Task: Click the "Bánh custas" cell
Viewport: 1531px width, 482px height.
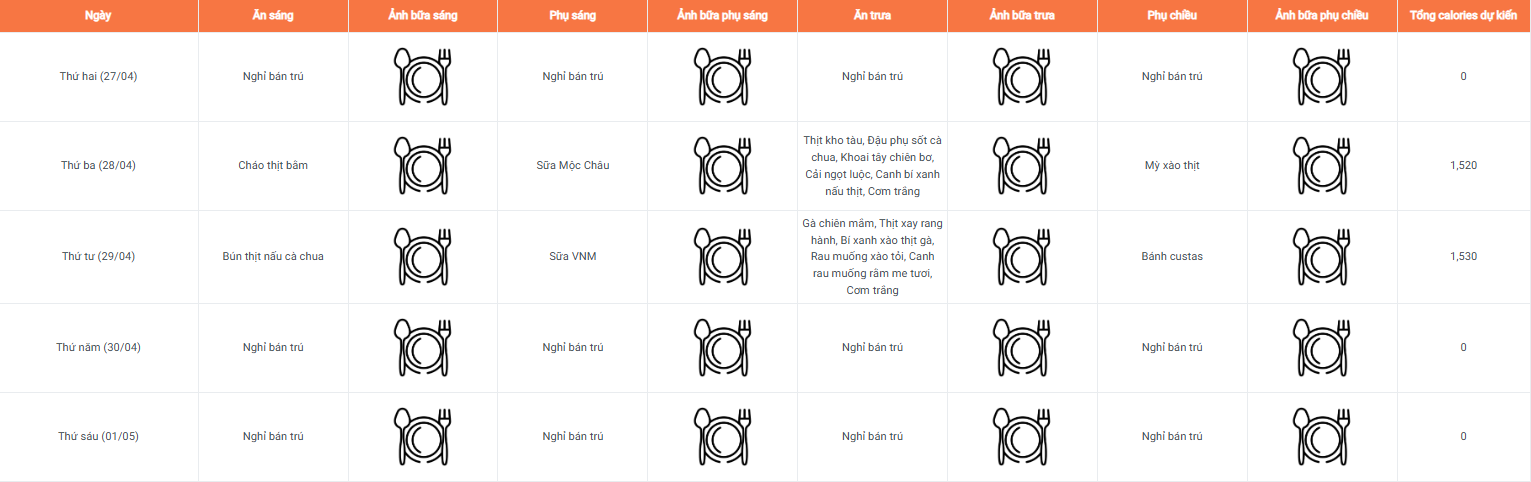Action: pyautogui.click(x=1172, y=256)
